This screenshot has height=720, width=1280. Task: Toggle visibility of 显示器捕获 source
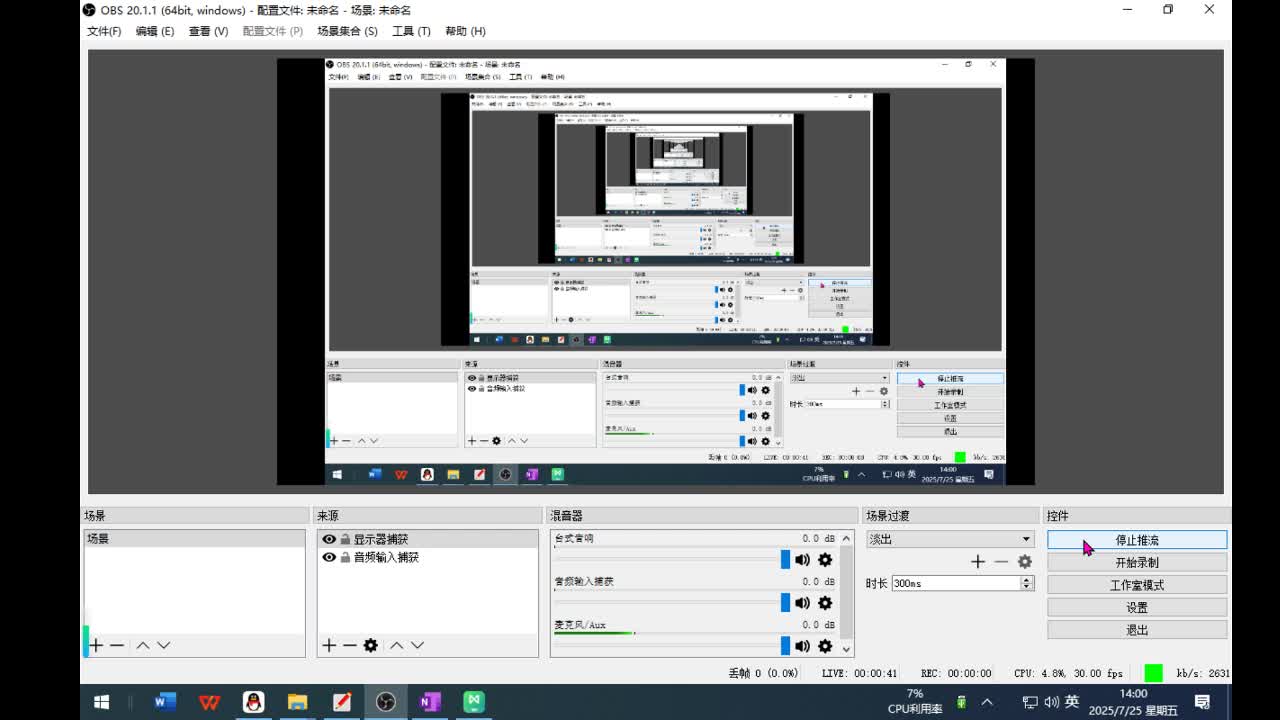click(x=329, y=540)
